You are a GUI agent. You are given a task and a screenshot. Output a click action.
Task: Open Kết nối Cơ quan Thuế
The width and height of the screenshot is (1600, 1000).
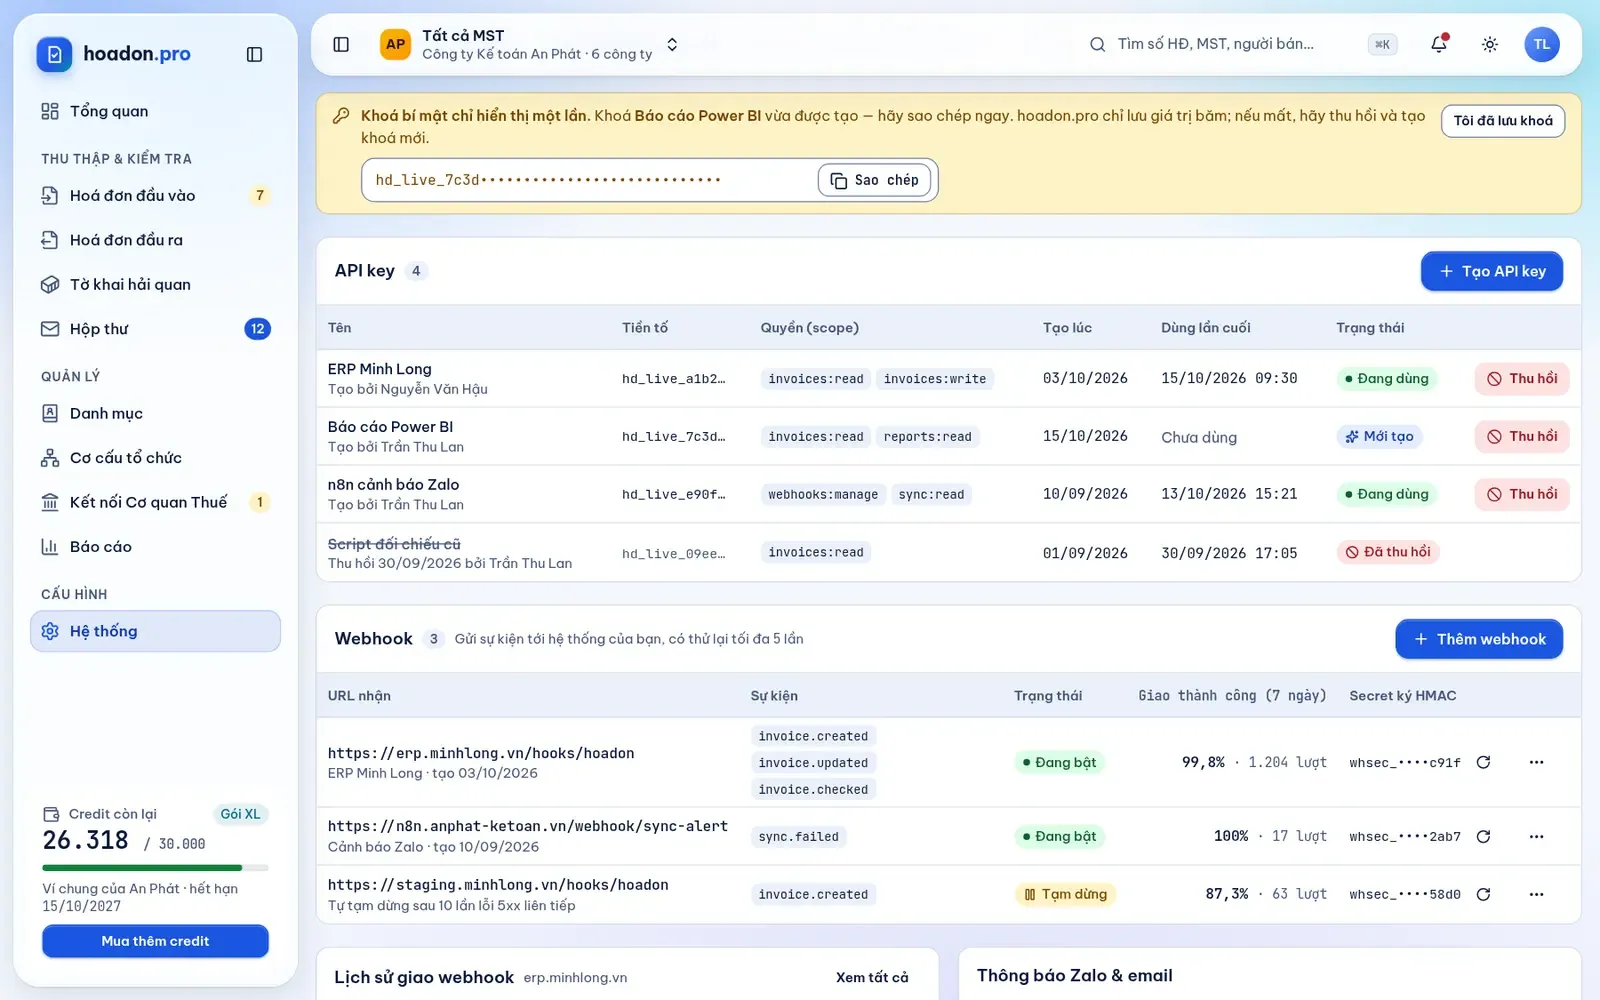point(155,502)
